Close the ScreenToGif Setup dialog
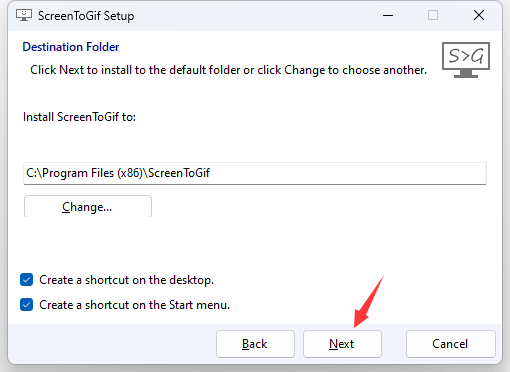The image size is (510, 372). tap(479, 15)
